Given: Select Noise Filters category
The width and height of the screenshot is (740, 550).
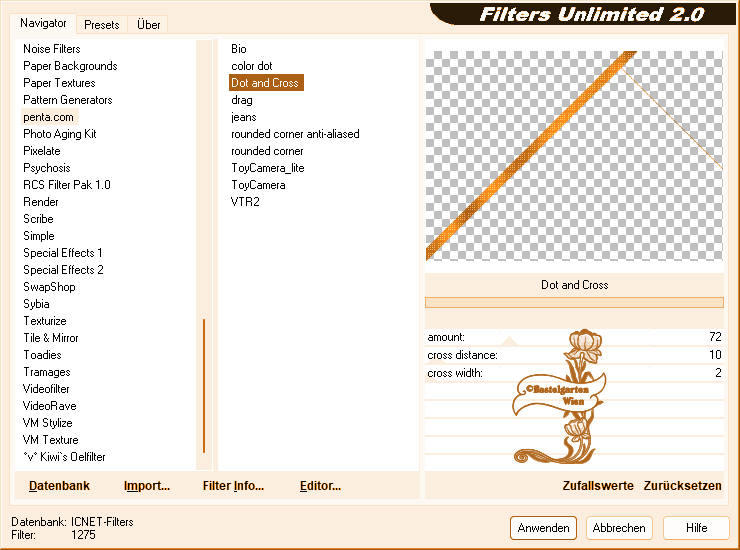Looking at the screenshot, I should coord(52,49).
